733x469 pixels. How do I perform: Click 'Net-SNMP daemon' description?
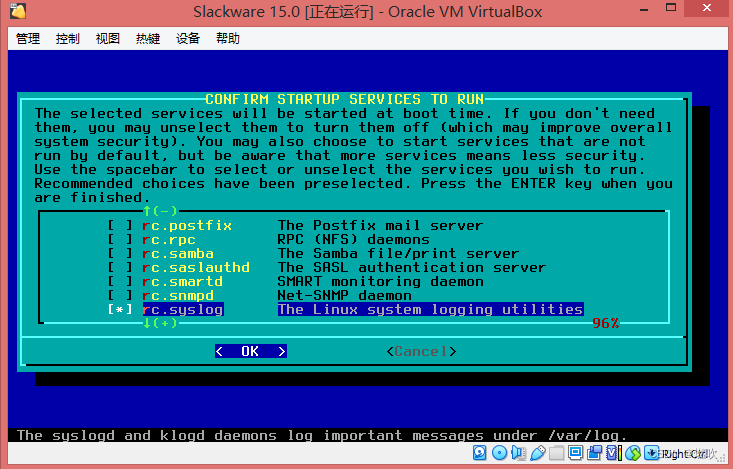click(x=345, y=296)
